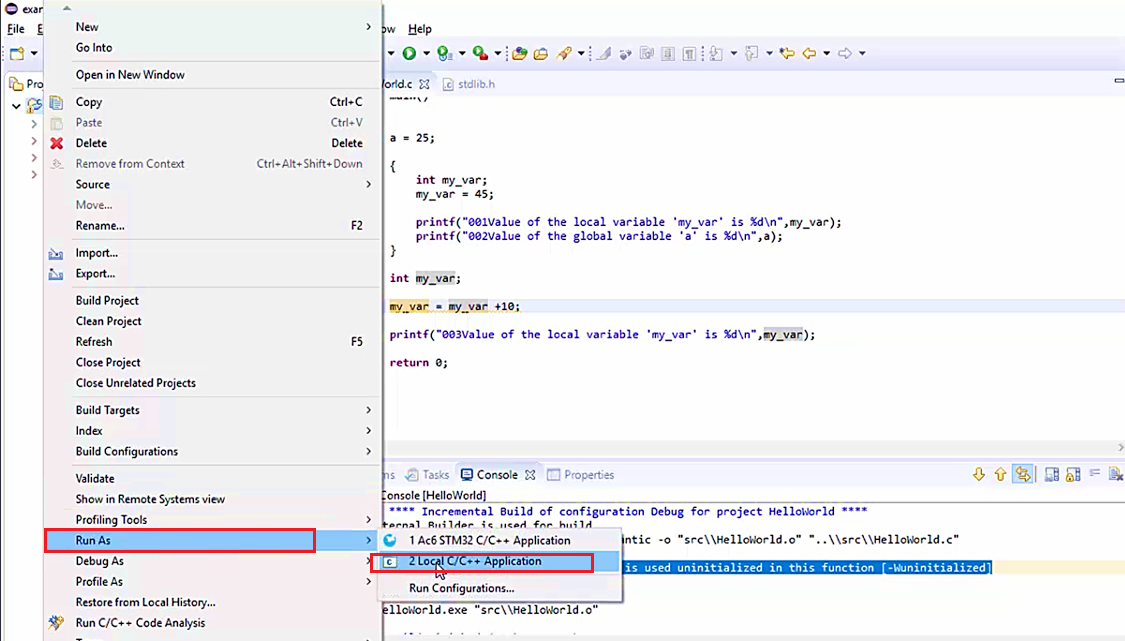Open the Run As submenu
This screenshot has height=641, width=1125.
213,541
